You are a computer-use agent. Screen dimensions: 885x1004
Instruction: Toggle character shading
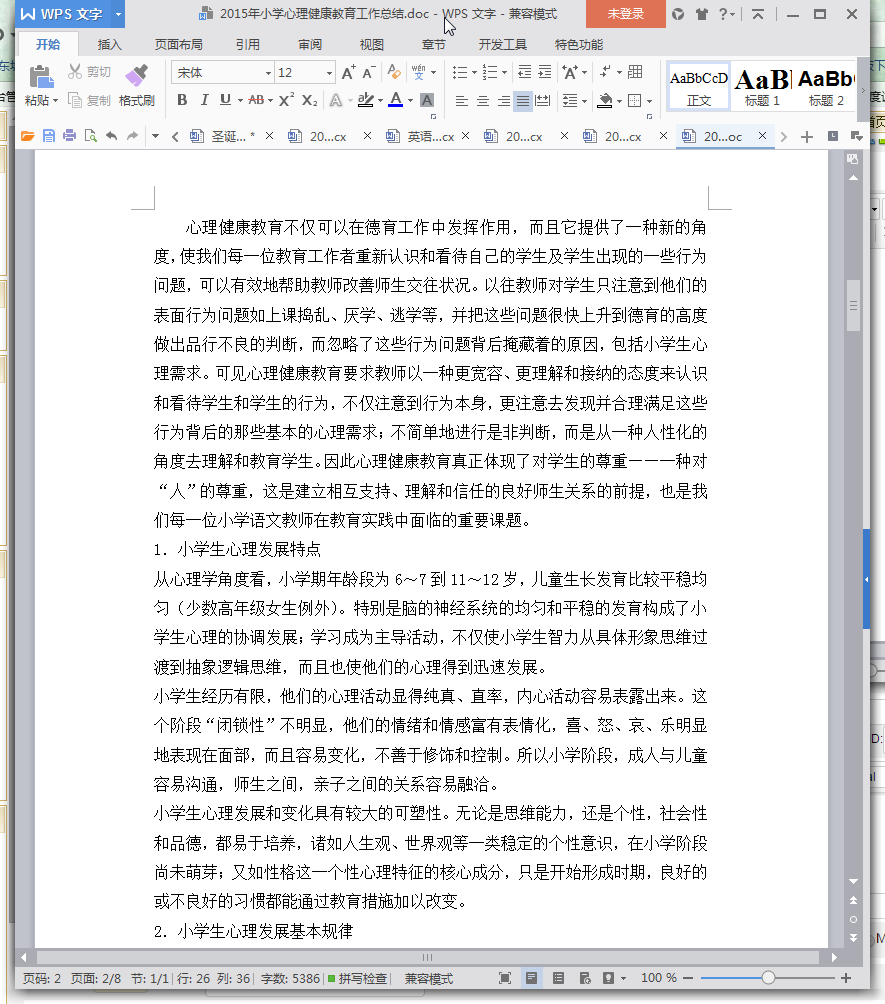[x=426, y=100]
